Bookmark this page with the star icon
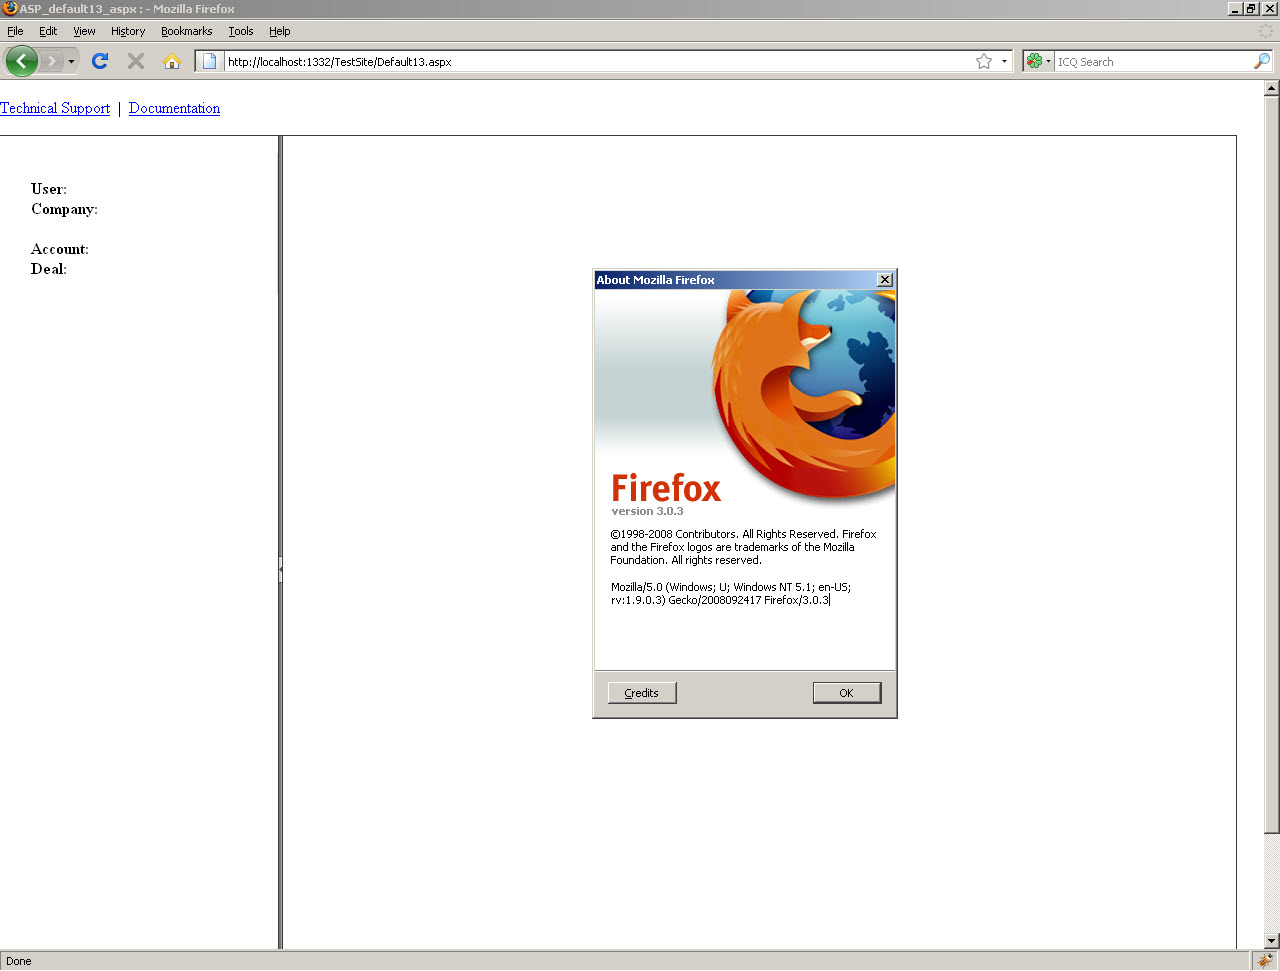The width and height of the screenshot is (1280, 971). tap(984, 61)
